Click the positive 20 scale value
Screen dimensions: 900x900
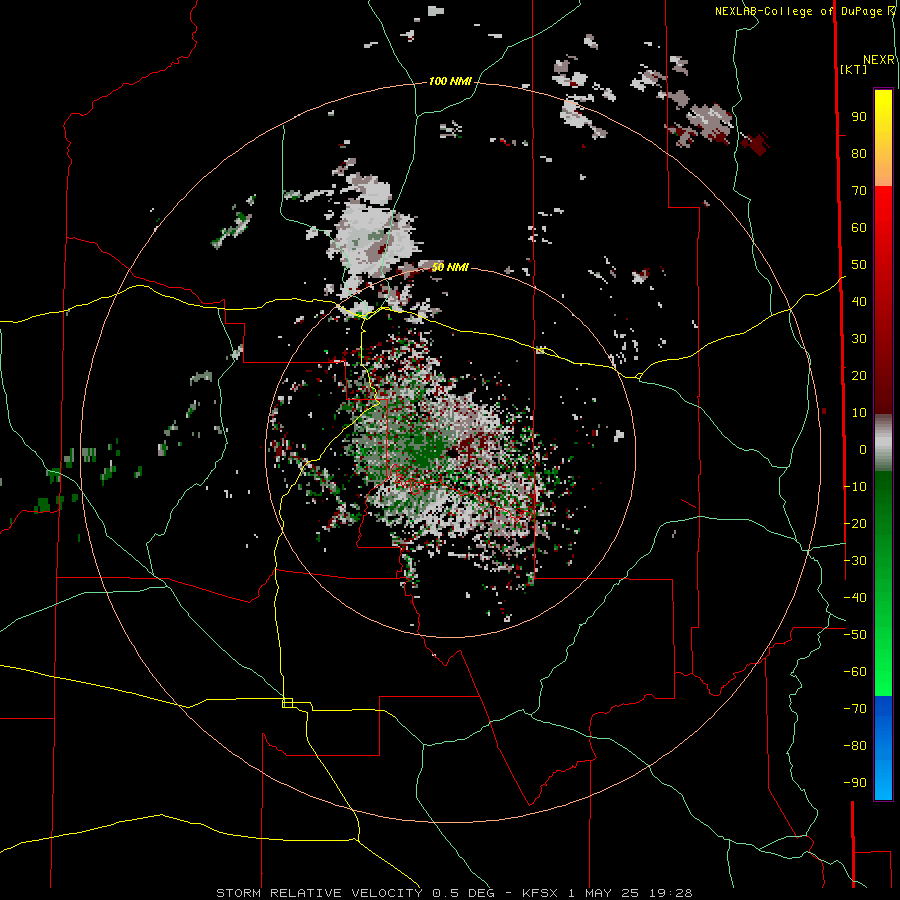point(859,376)
